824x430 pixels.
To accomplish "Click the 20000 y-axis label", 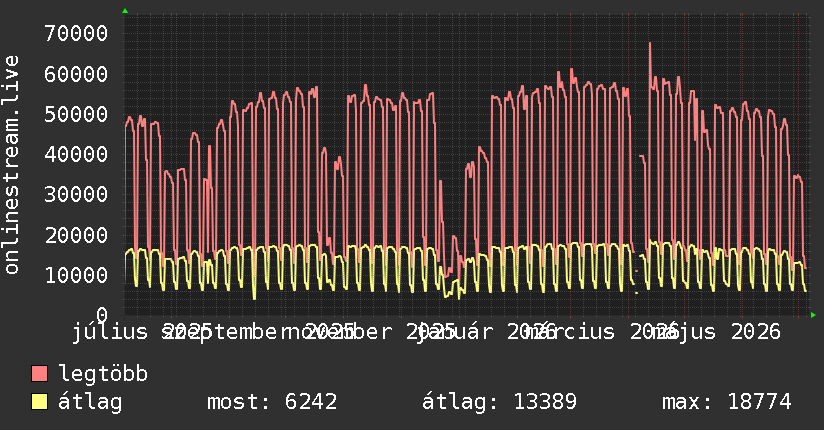I will (x=76, y=235).
